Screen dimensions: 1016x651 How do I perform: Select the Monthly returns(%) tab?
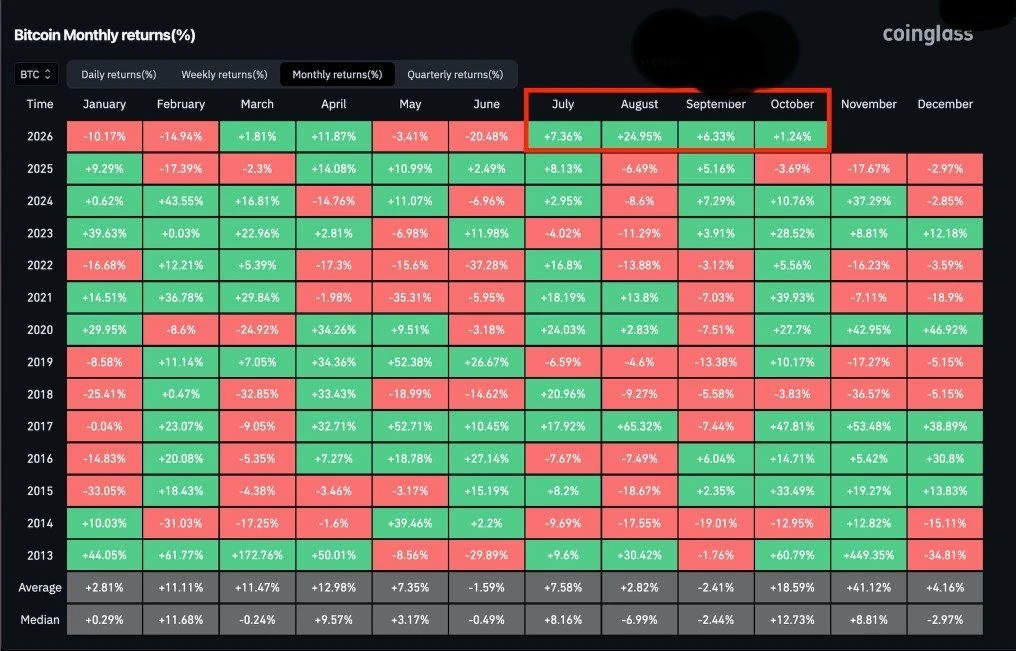[337, 74]
